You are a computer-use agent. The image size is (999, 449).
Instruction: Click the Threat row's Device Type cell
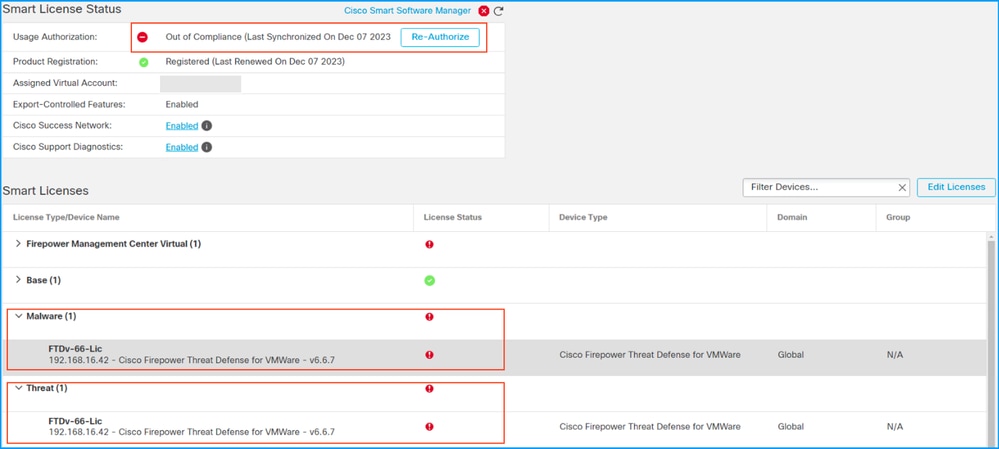(649, 427)
